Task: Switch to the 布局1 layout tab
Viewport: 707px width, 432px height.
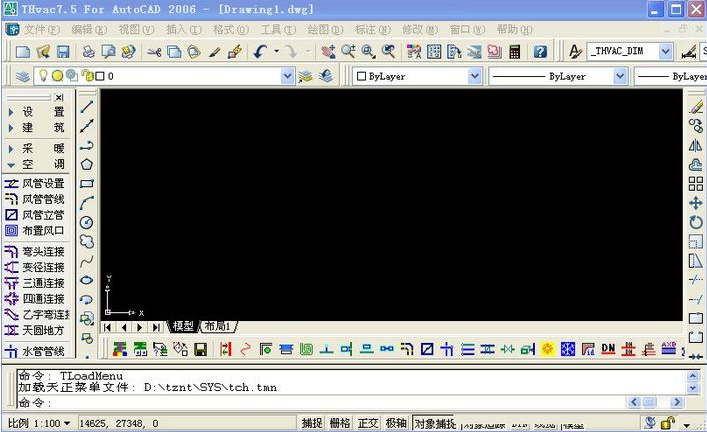Action: click(218, 326)
